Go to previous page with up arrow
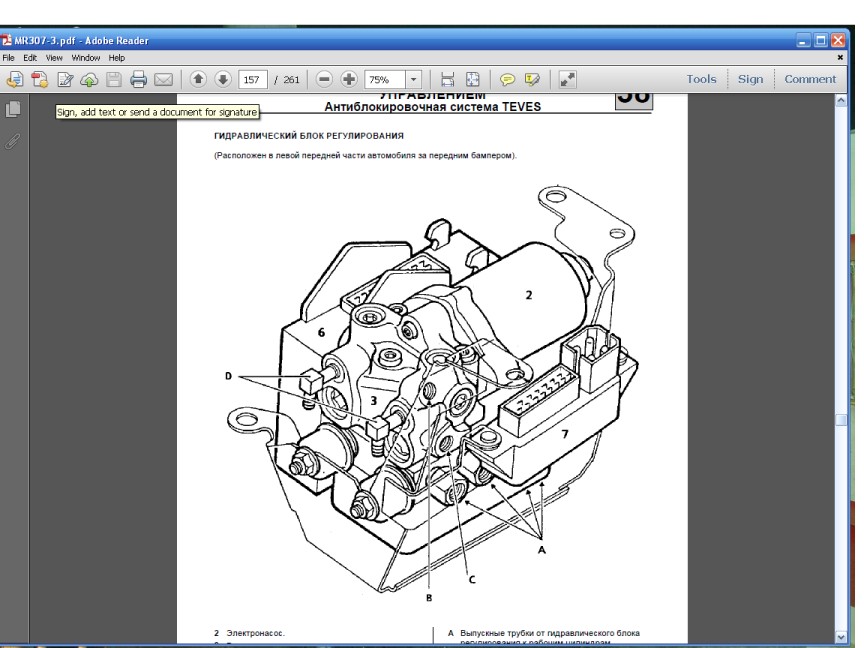Screen dimensions: 864x648 point(198,79)
